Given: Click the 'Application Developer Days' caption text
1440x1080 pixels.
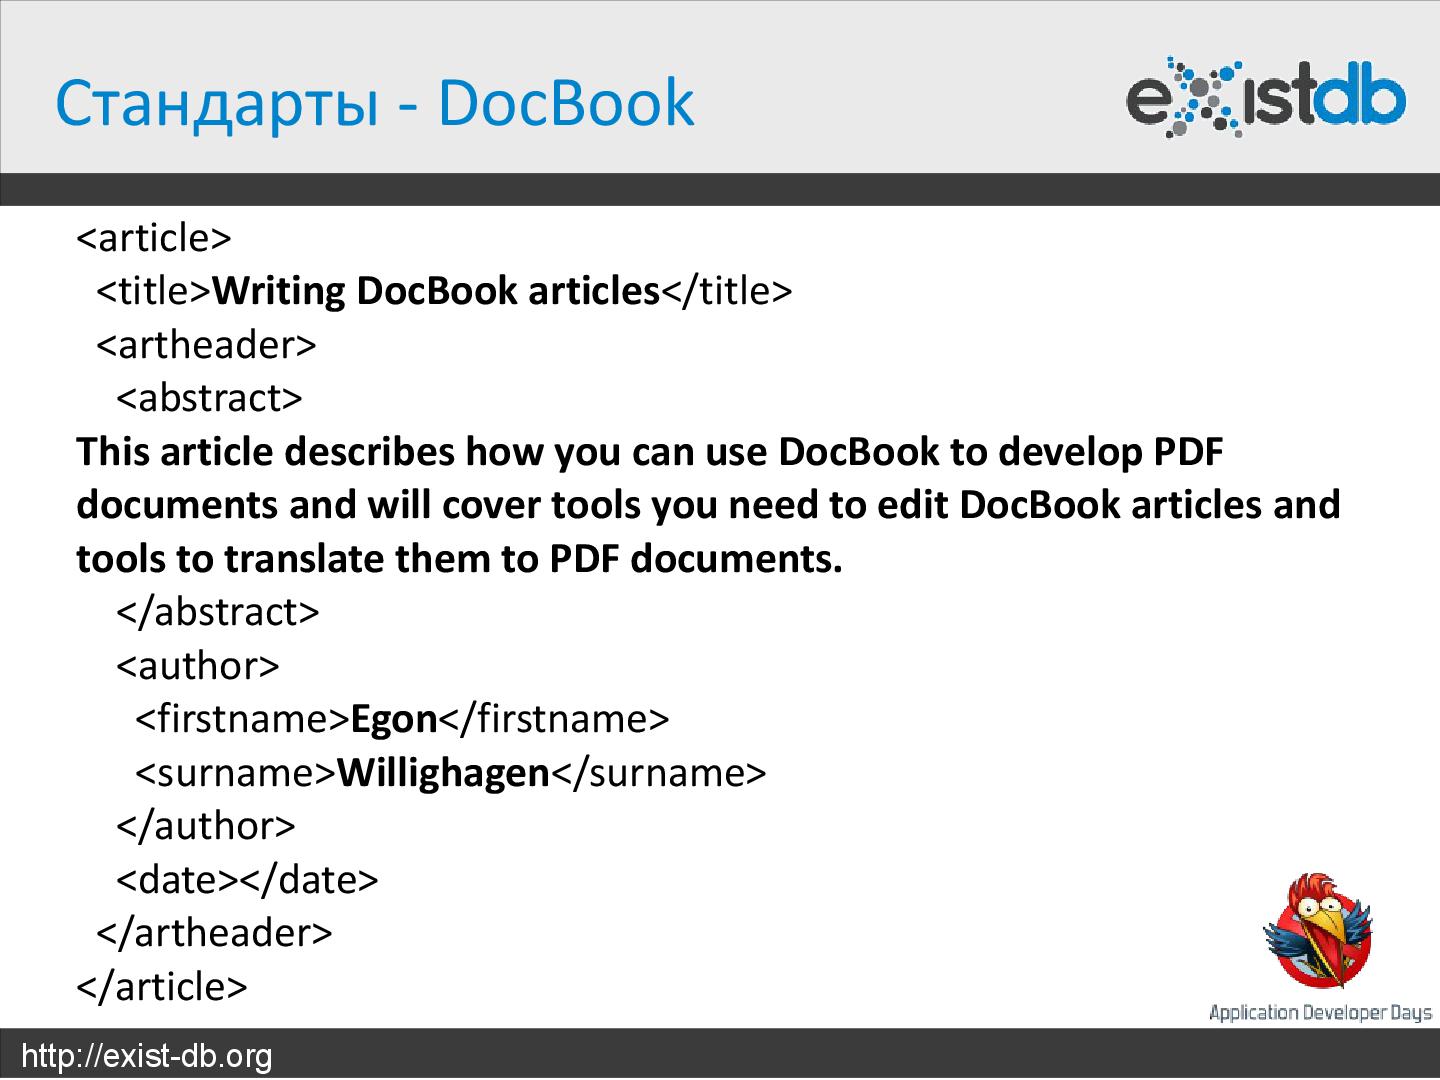Looking at the screenshot, I should [1321, 1013].
